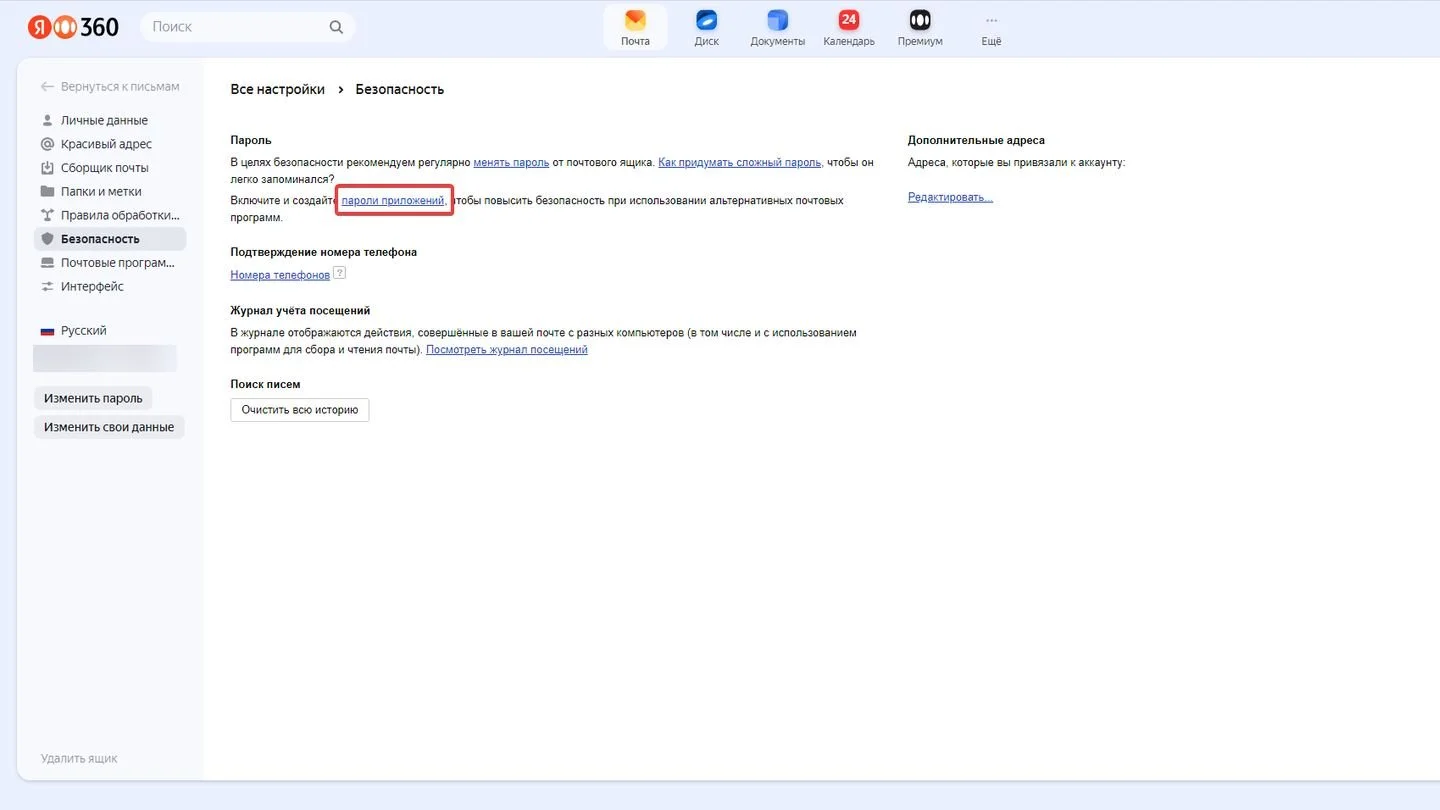This screenshot has width=1440, height=810.
Task: Click the person icon for Личные данные
Action: pos(47,120)
